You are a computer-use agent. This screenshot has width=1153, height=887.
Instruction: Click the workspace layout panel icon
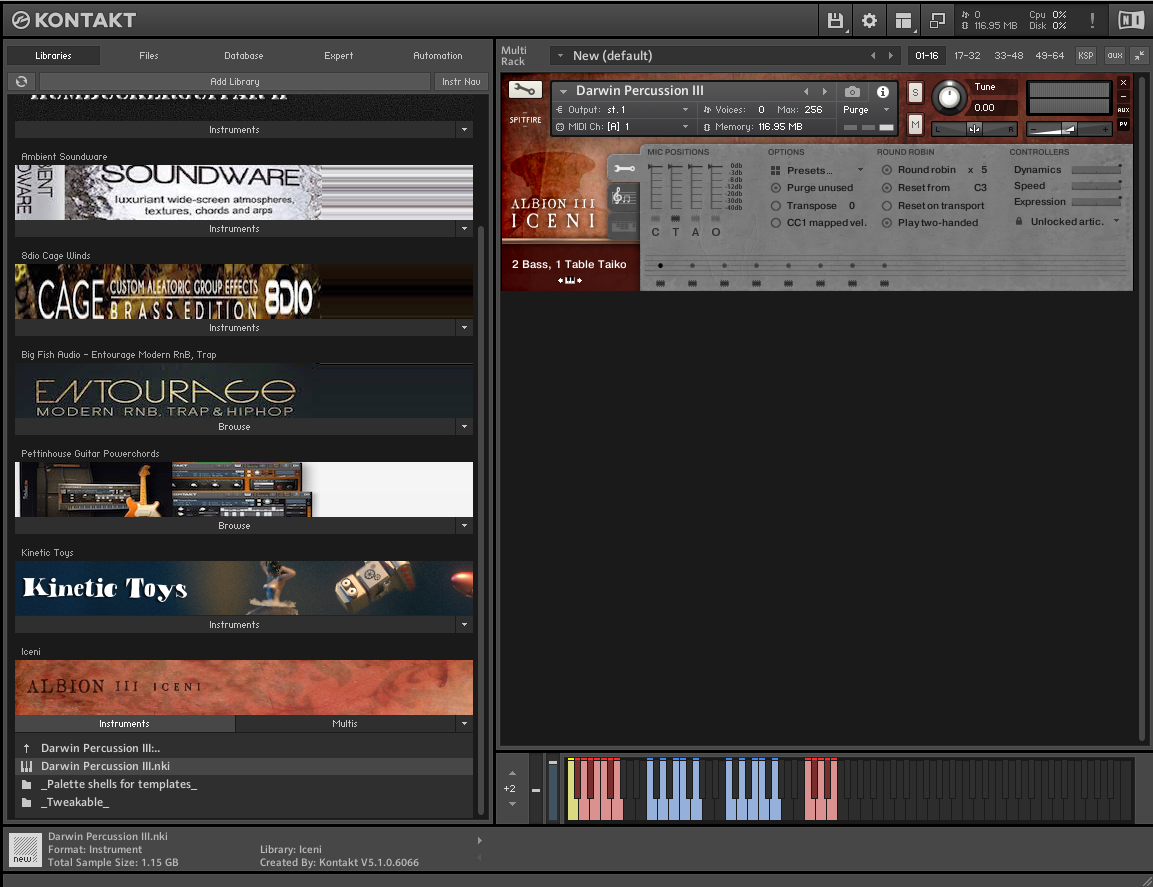(x=903, y=21)
